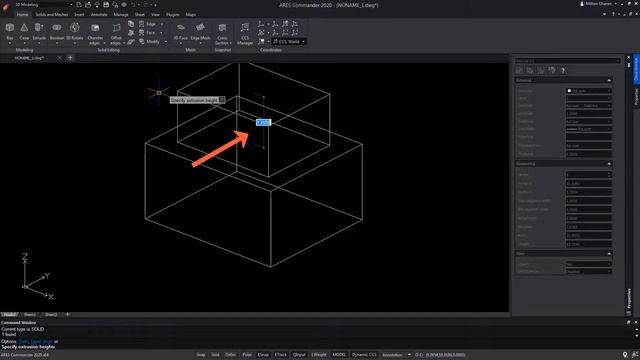640x360 pixels.
Task: Toggle Dynamic CCS in the status bar
Action: coord(364,355)
